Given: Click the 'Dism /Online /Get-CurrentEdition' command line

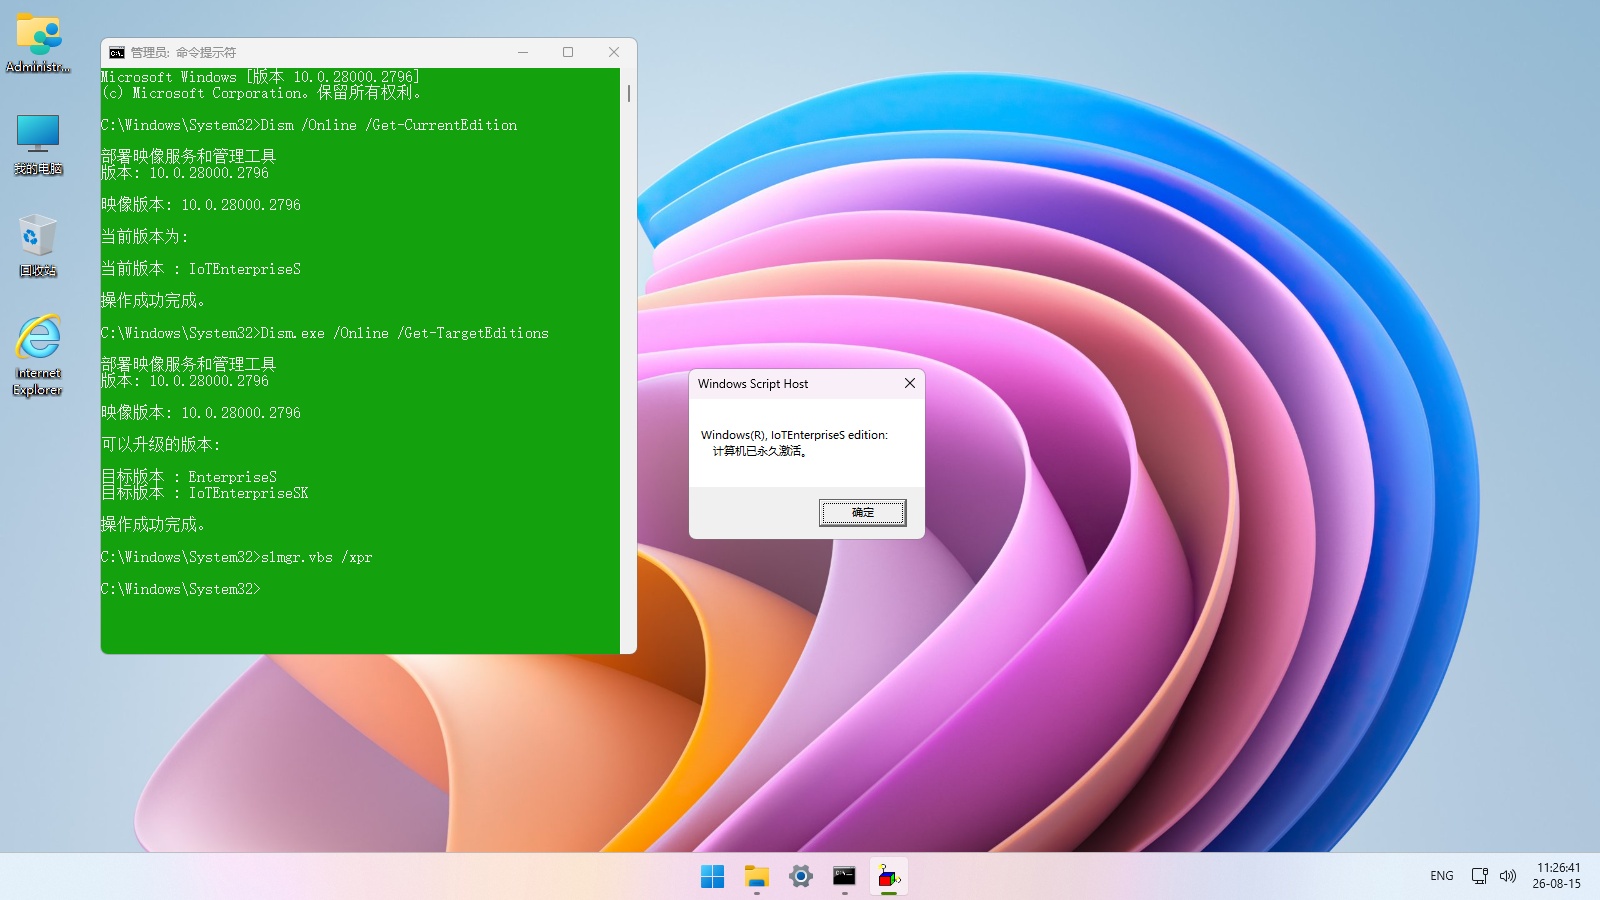Looking at the screenshot, I should 309,125.
